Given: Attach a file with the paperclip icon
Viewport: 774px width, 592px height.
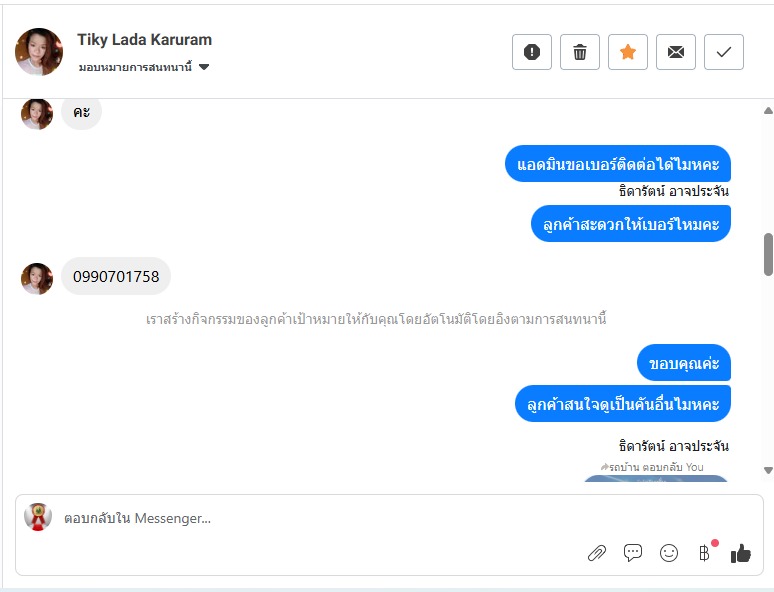Looking at the screenshot, I should pos(597,553).
